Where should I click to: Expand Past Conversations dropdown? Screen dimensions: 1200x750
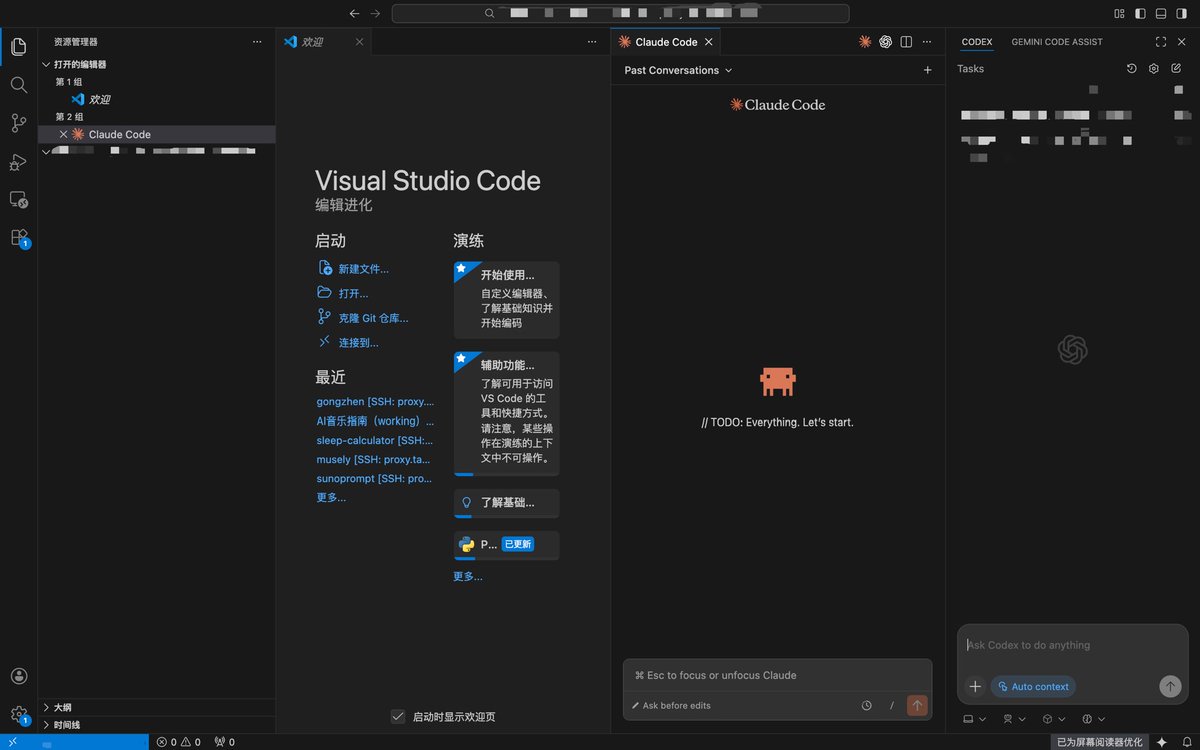pos(678,70)
